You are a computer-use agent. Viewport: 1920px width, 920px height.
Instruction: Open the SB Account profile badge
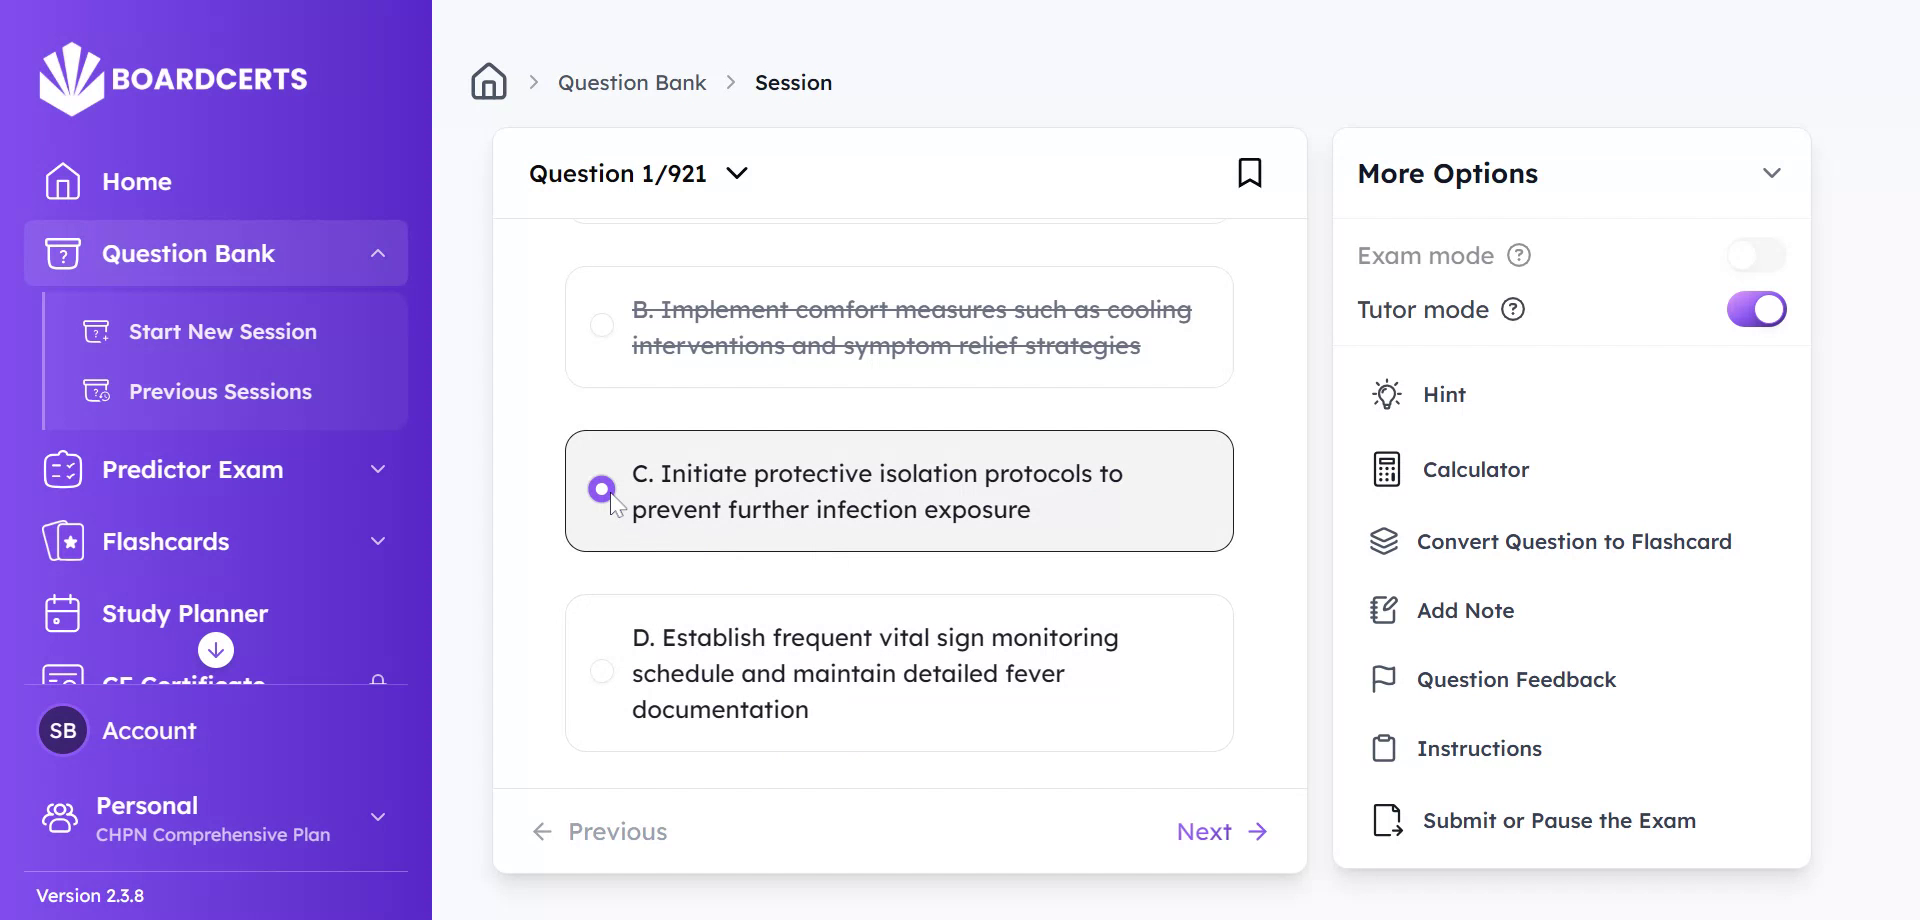(62, 730)
